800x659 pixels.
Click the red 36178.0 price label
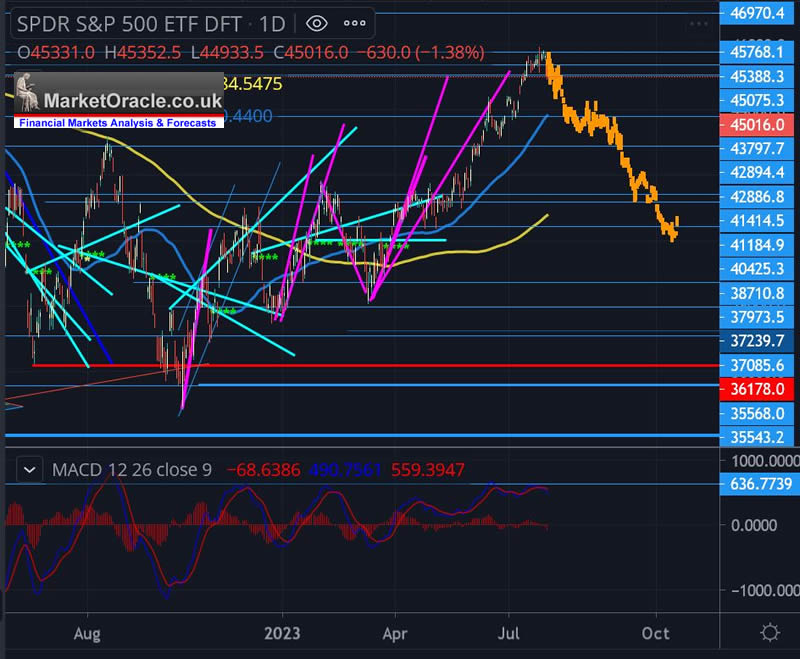(758, 389)
